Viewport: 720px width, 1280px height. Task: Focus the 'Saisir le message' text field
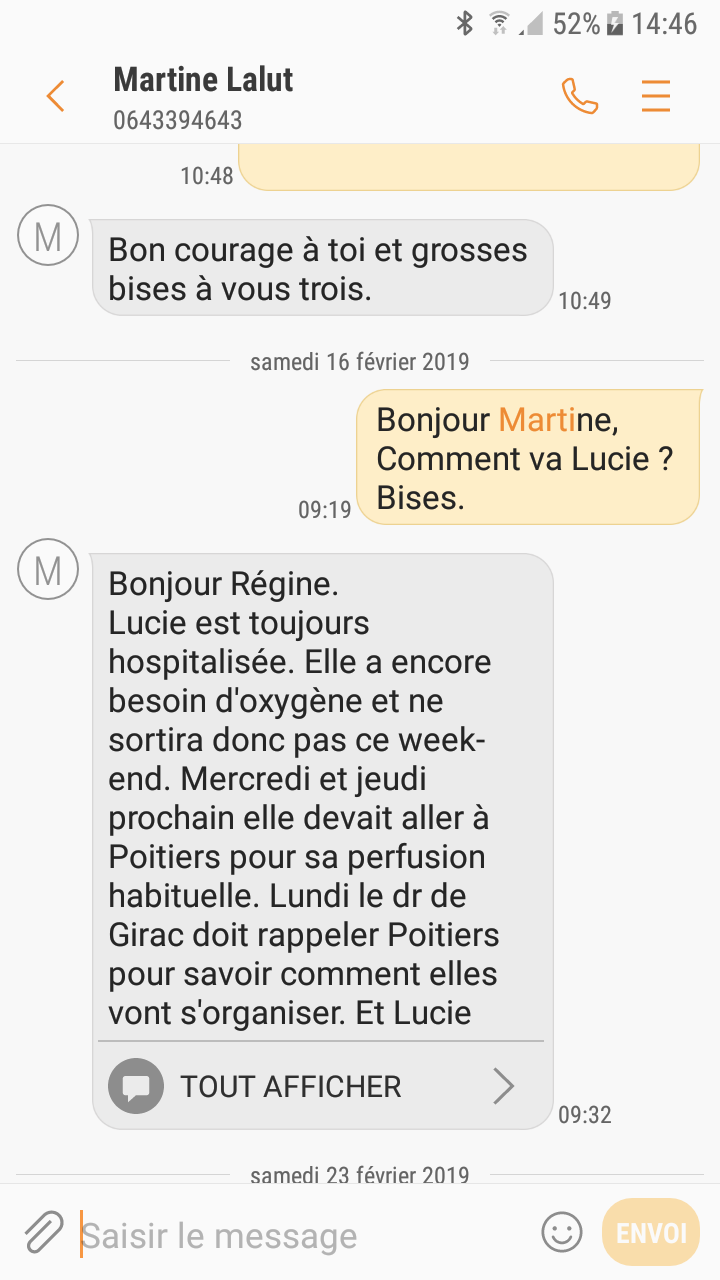click(300, 1236)
